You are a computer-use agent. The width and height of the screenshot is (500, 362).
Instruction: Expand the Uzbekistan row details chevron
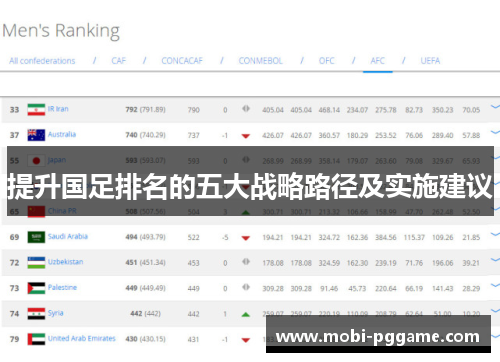click(x=495, y=260)
